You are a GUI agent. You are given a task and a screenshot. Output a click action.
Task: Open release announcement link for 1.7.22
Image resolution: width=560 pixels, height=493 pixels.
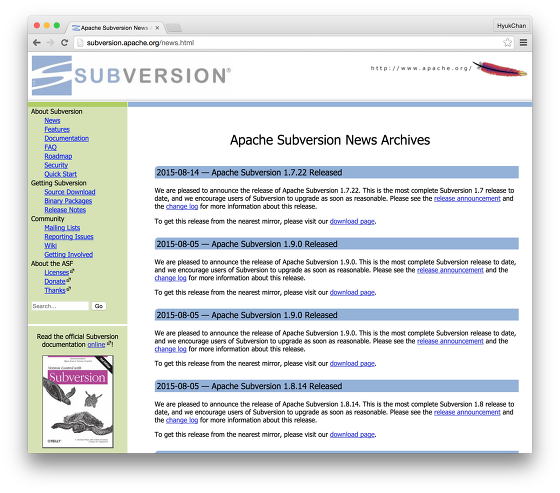(467, 198)
